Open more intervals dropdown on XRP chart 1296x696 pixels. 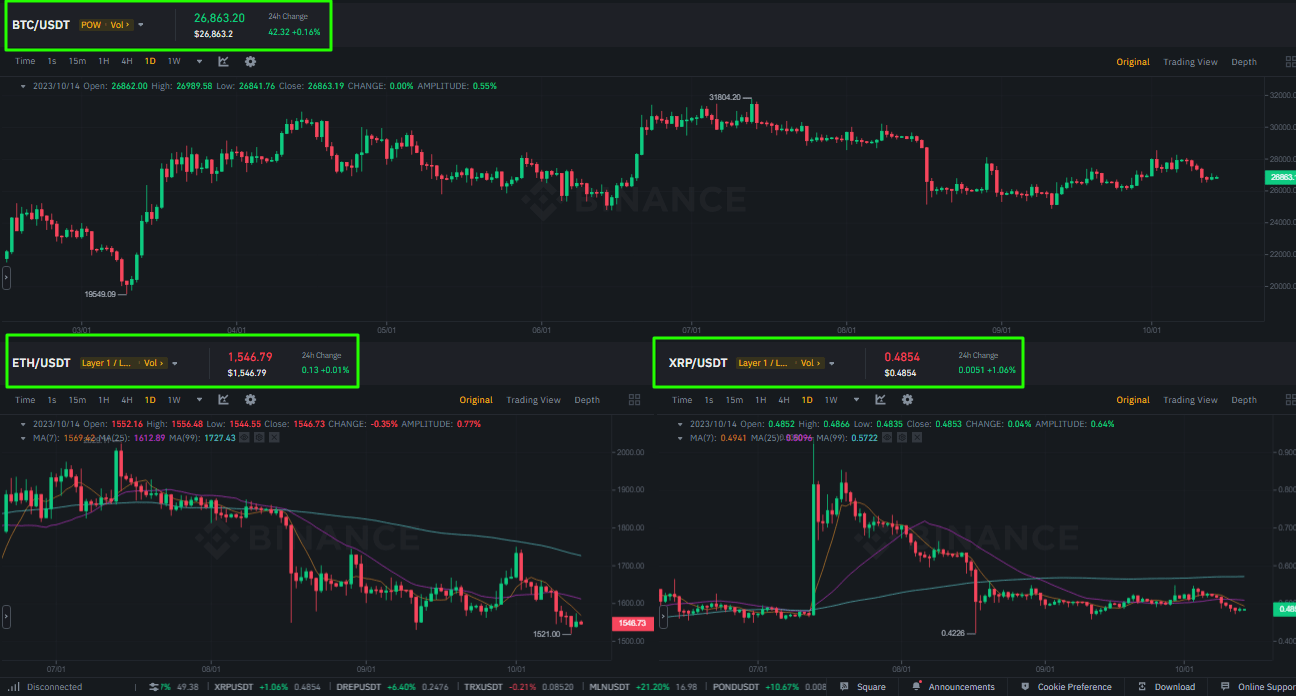856,400
